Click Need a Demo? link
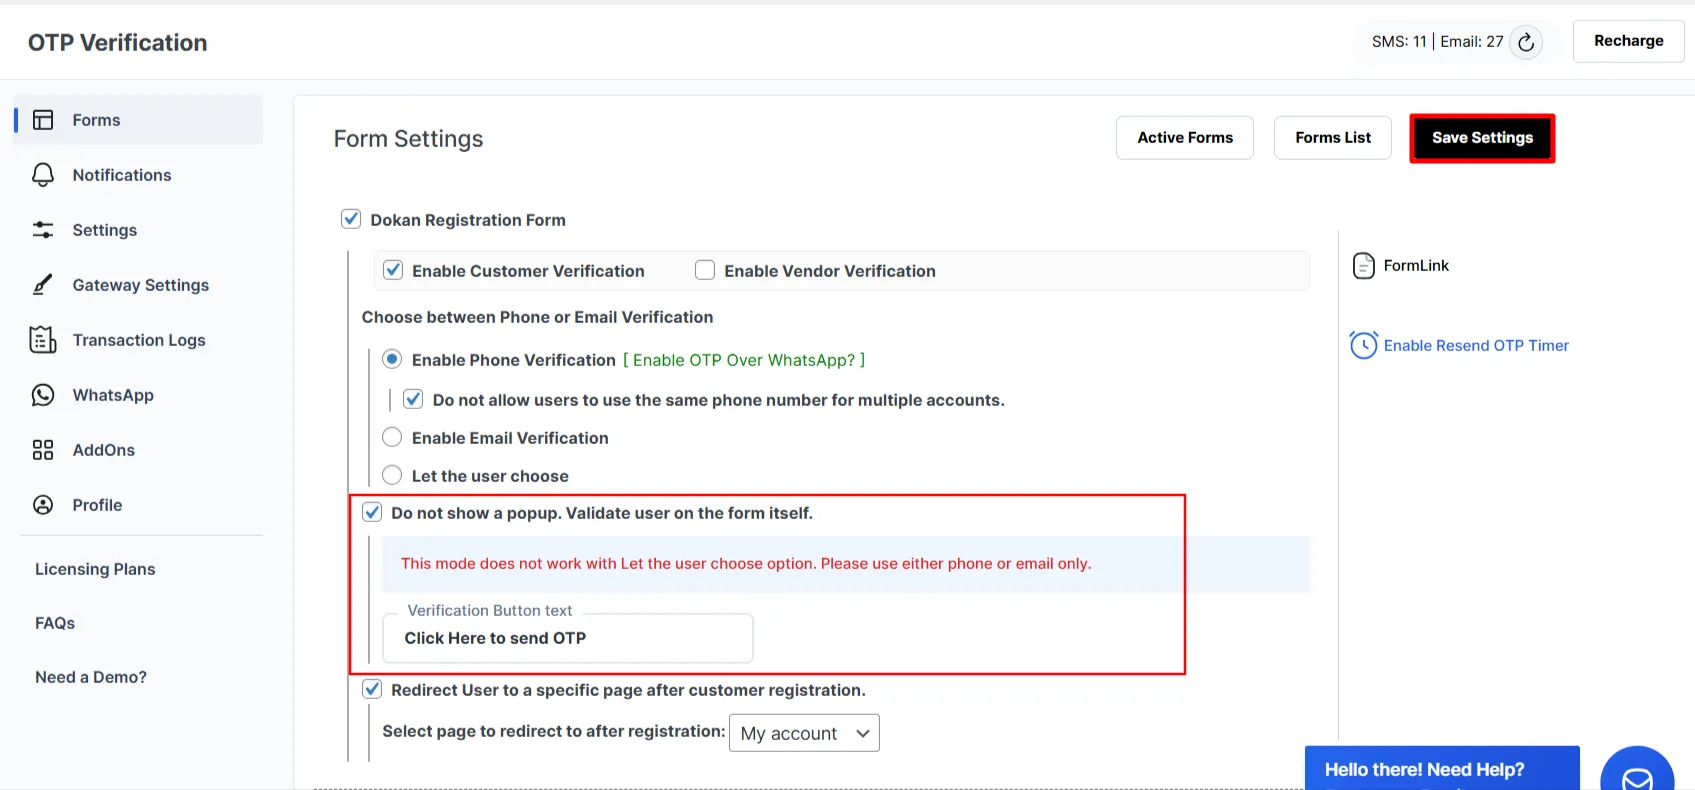 [91, 677]
